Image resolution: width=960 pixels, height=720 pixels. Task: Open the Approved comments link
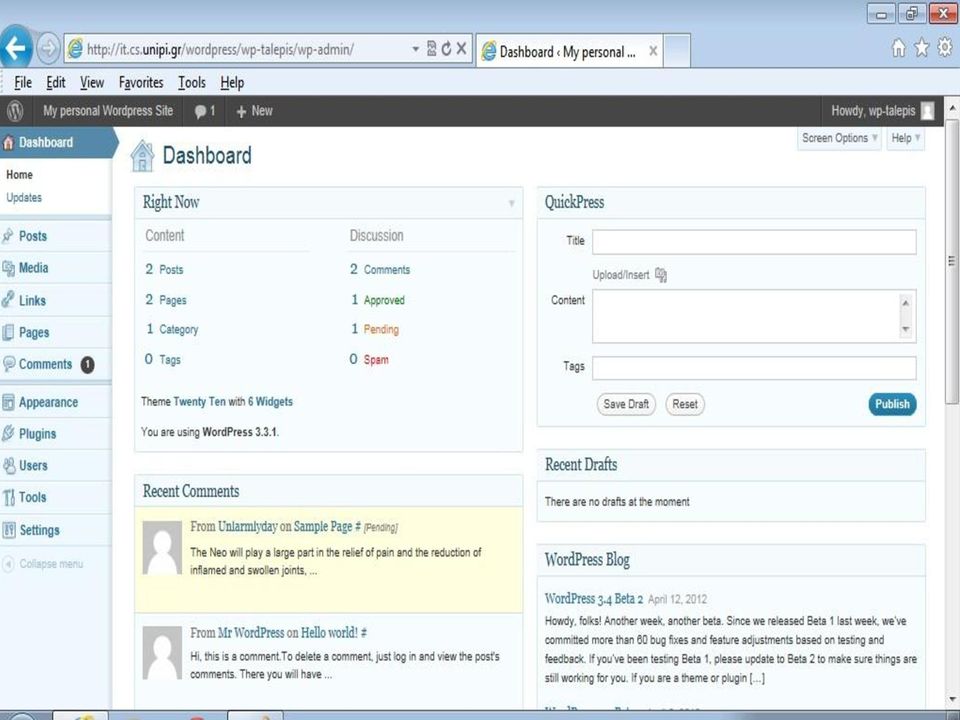[x=384, y=300]
